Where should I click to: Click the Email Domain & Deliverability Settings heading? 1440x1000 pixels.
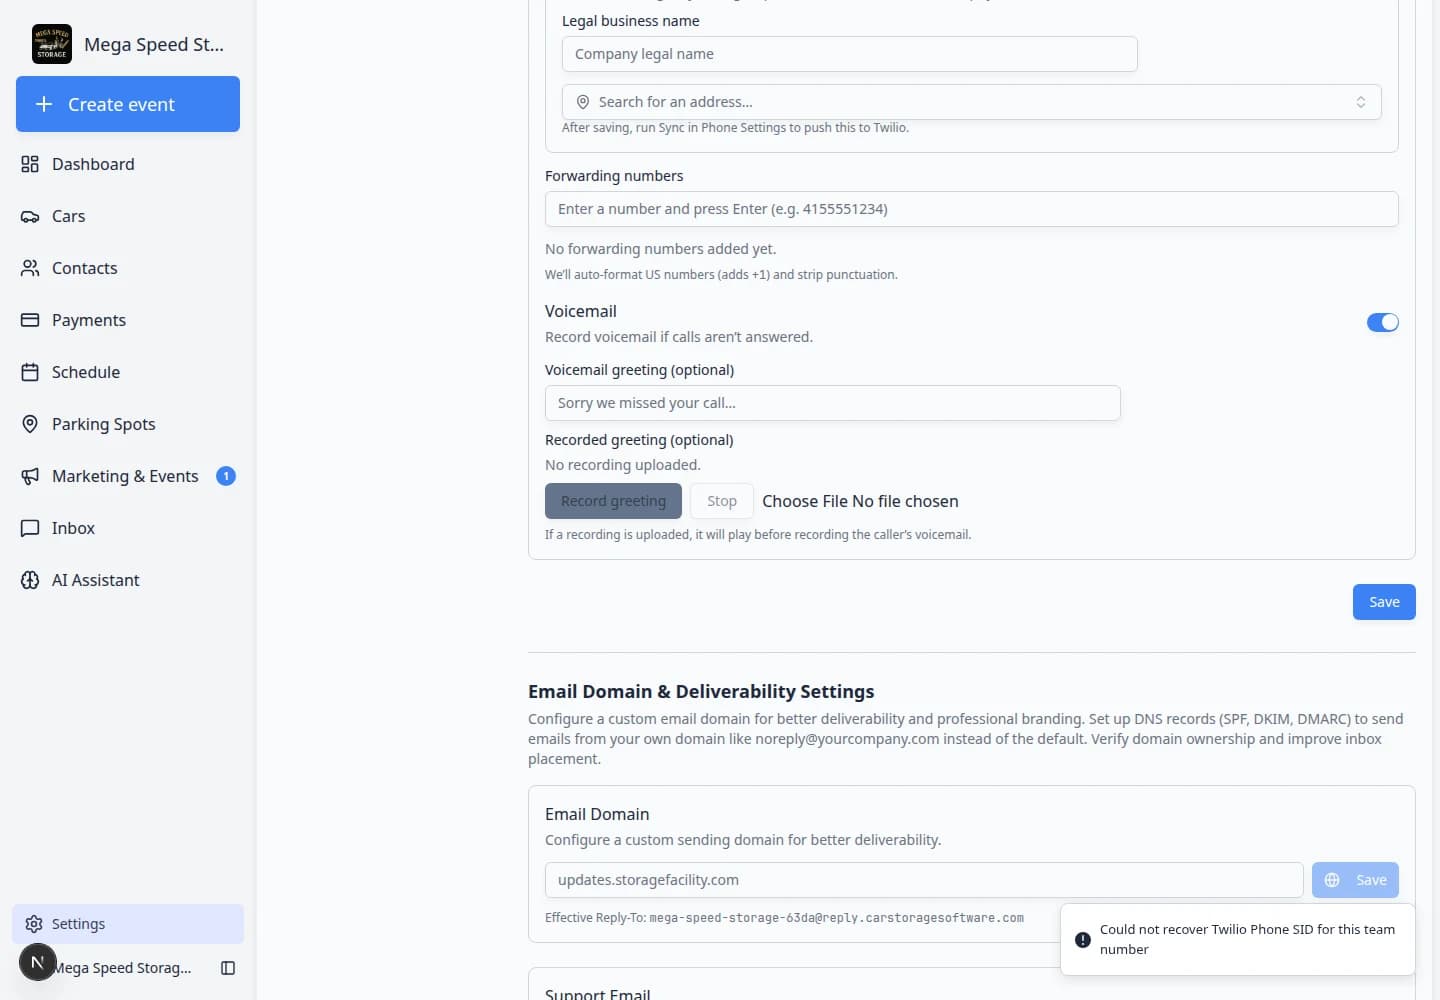[x=701, y=691]
